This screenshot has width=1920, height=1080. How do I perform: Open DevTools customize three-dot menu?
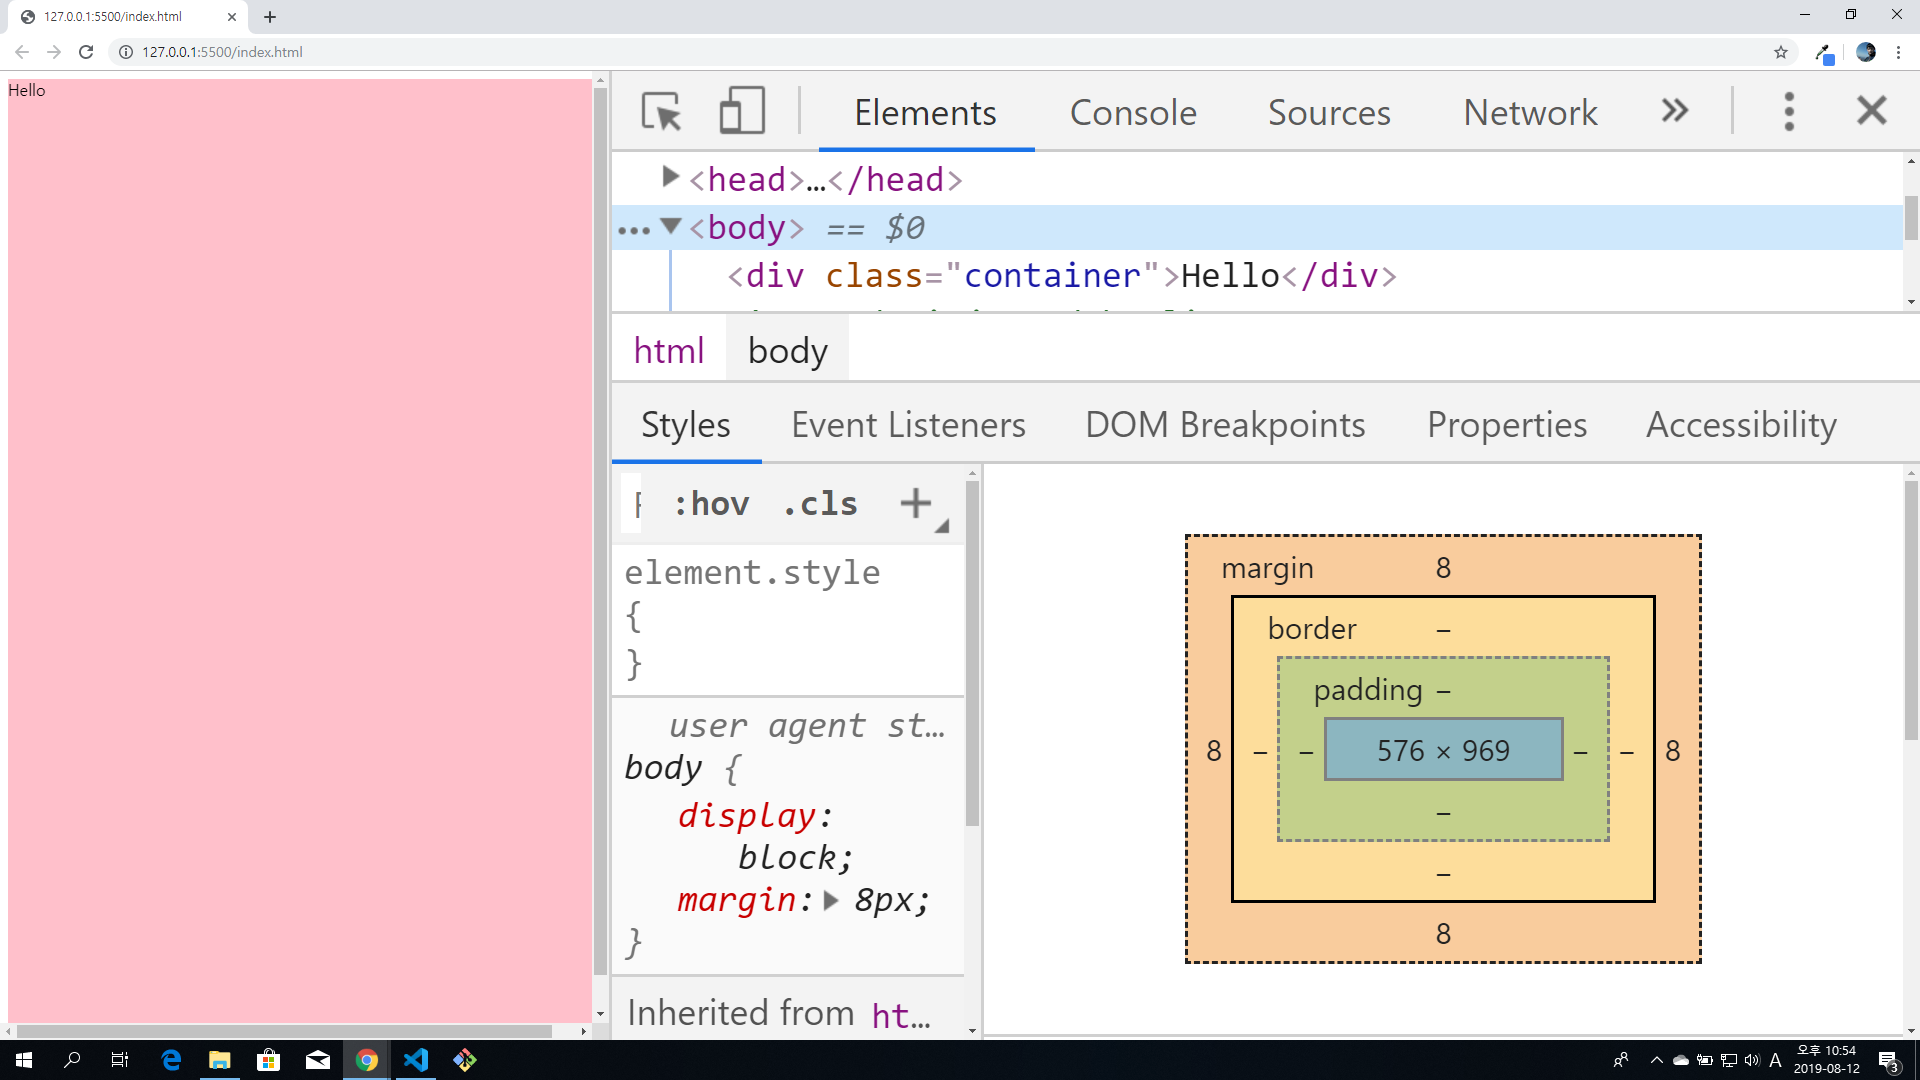click(x=1789, y=111)
